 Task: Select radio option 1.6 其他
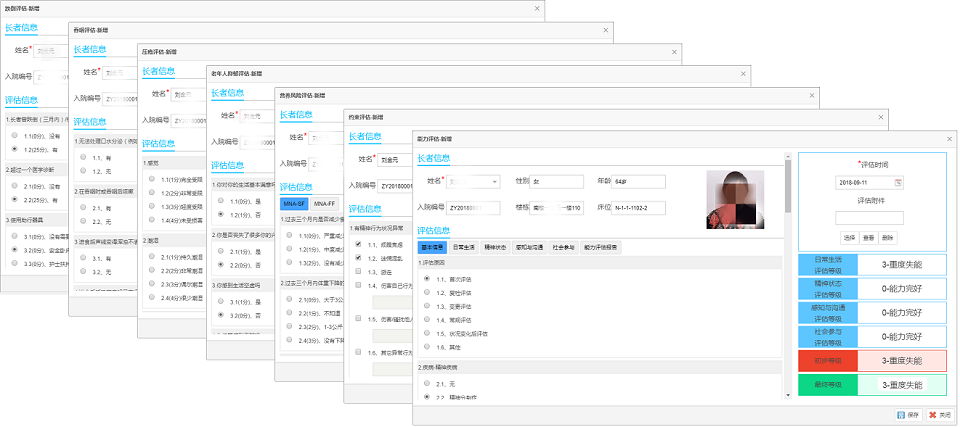(x=428, y=345)
